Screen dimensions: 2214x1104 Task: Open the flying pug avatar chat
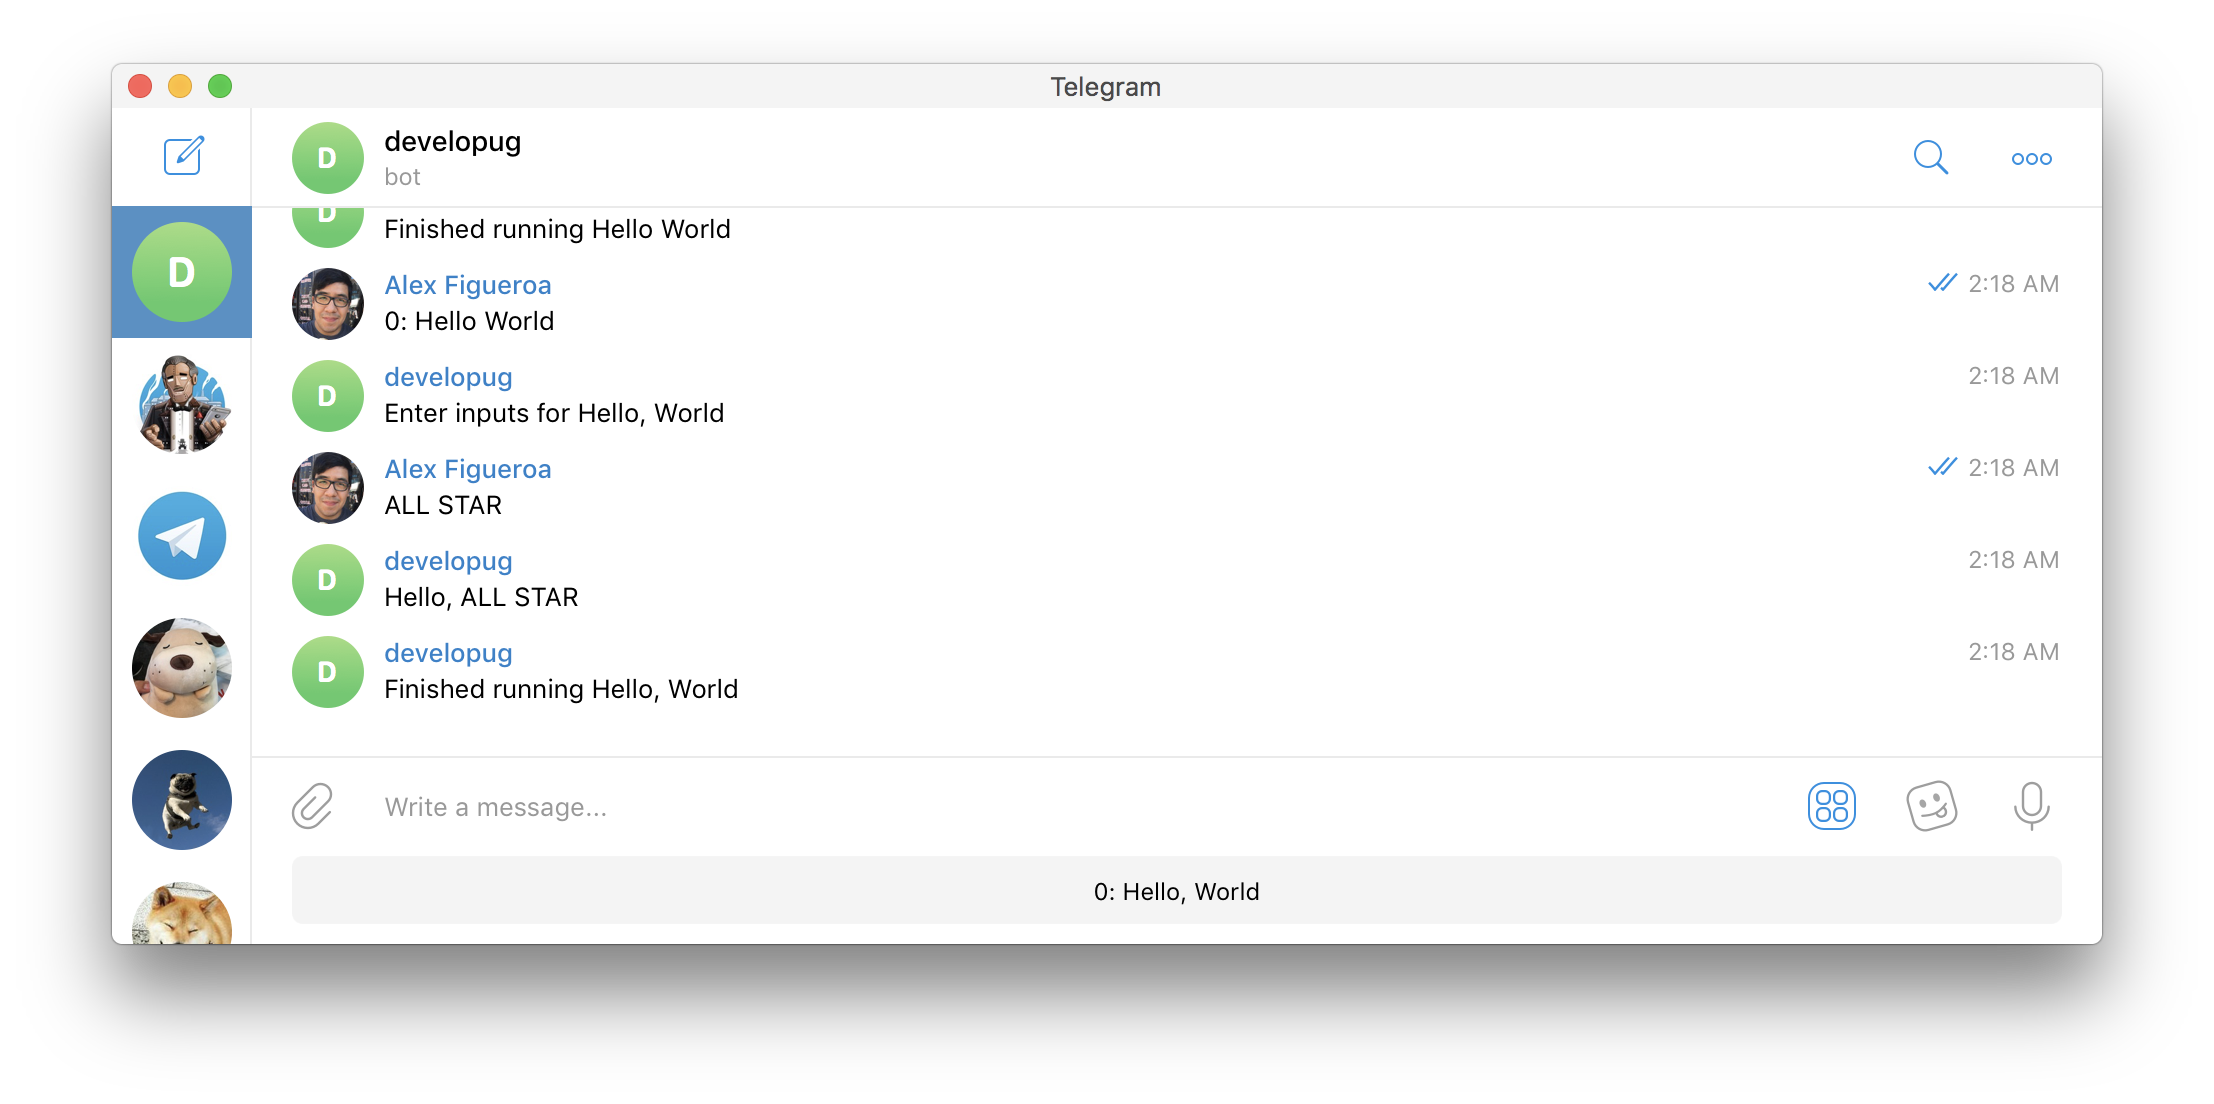coord(182,800)
